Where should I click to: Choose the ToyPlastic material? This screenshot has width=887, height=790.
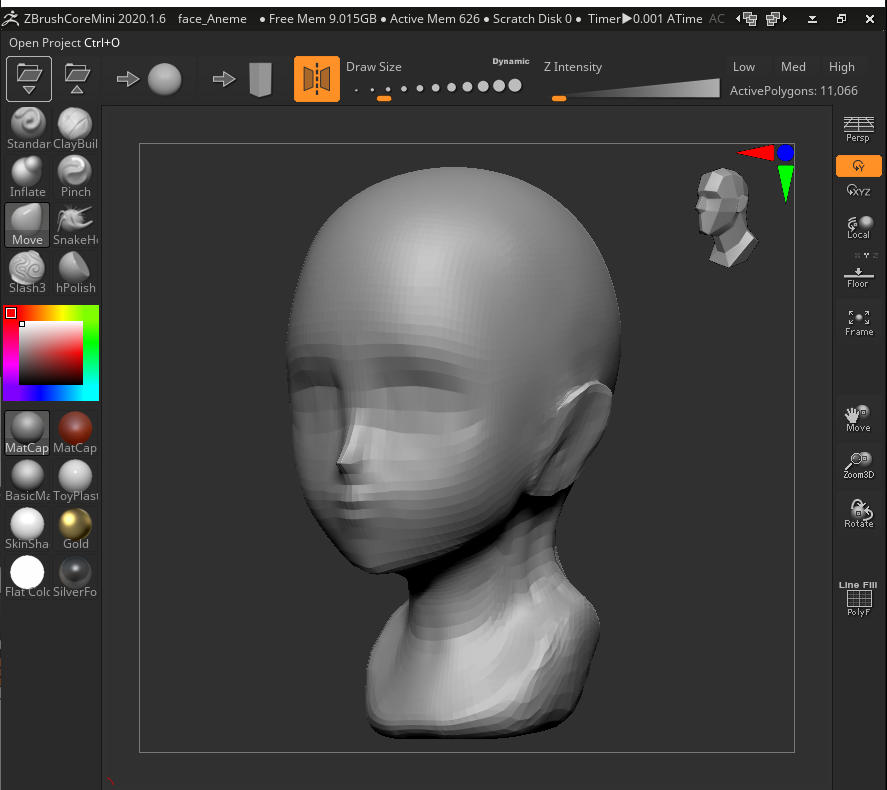click(x=75, y=481)
